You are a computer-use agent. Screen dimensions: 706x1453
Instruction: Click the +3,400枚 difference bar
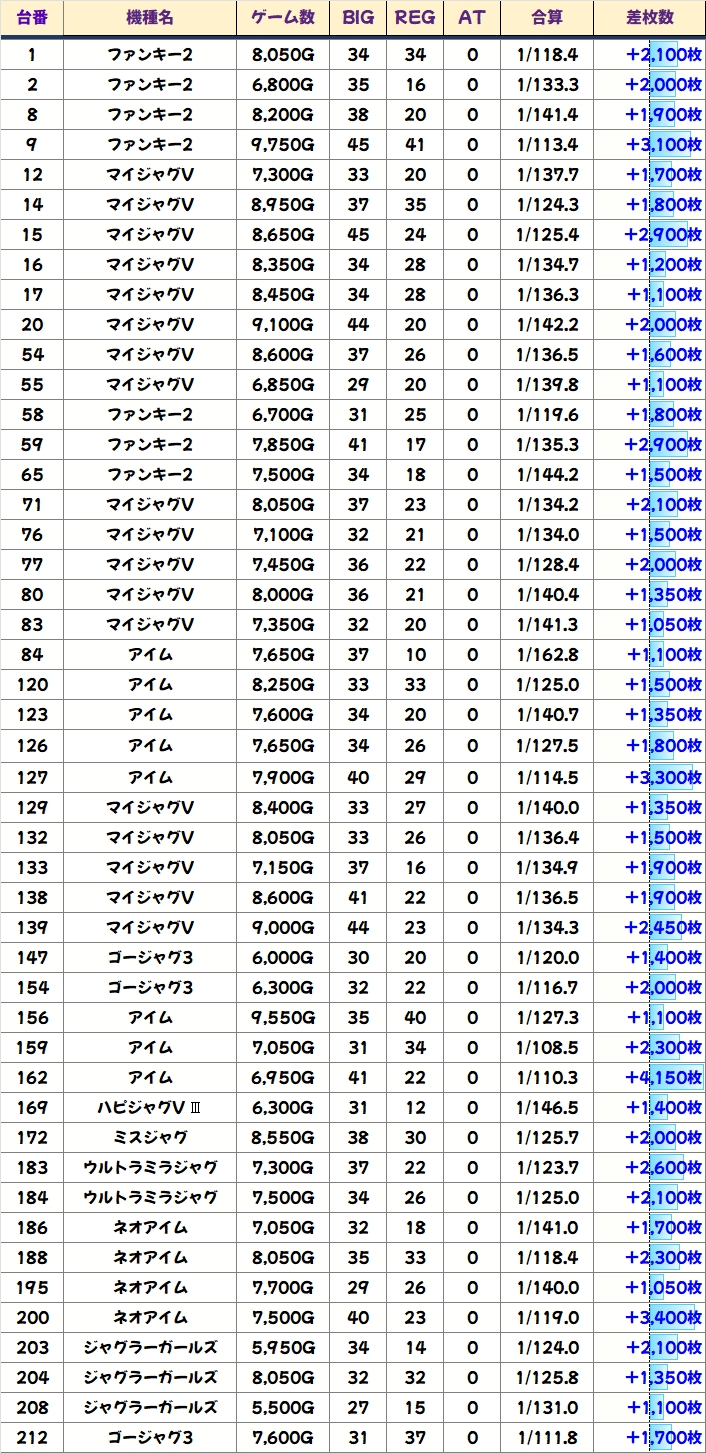click(x=664, y=1318)
